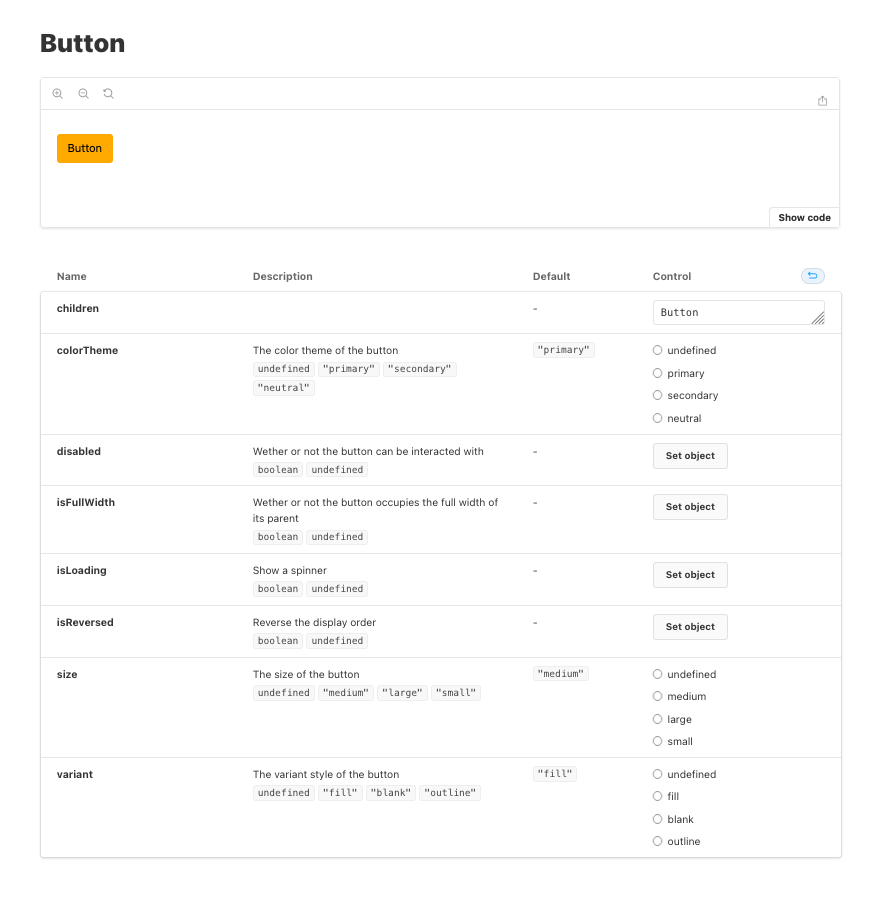Click the Control column header

click(x=672, y=276)
